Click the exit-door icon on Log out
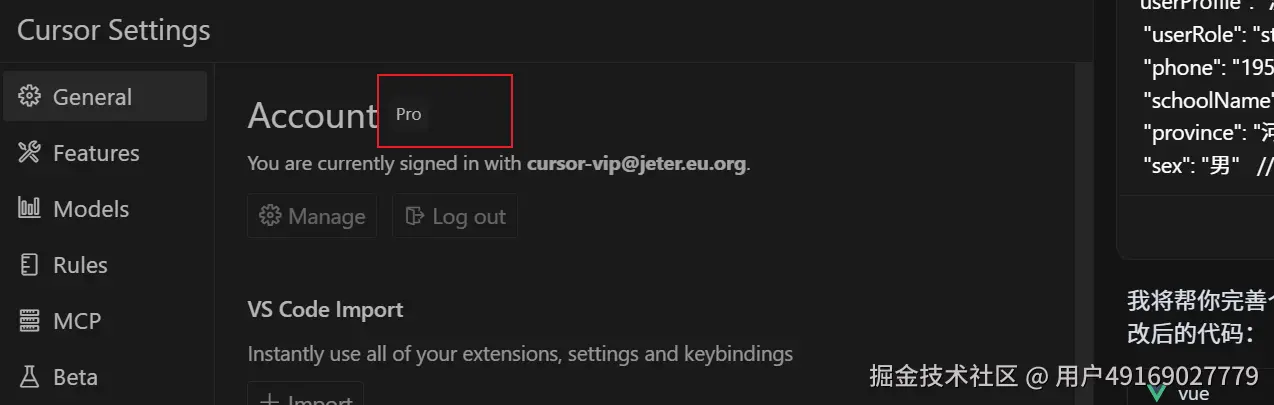This screenshot has width=1274, height=405. 415,216
